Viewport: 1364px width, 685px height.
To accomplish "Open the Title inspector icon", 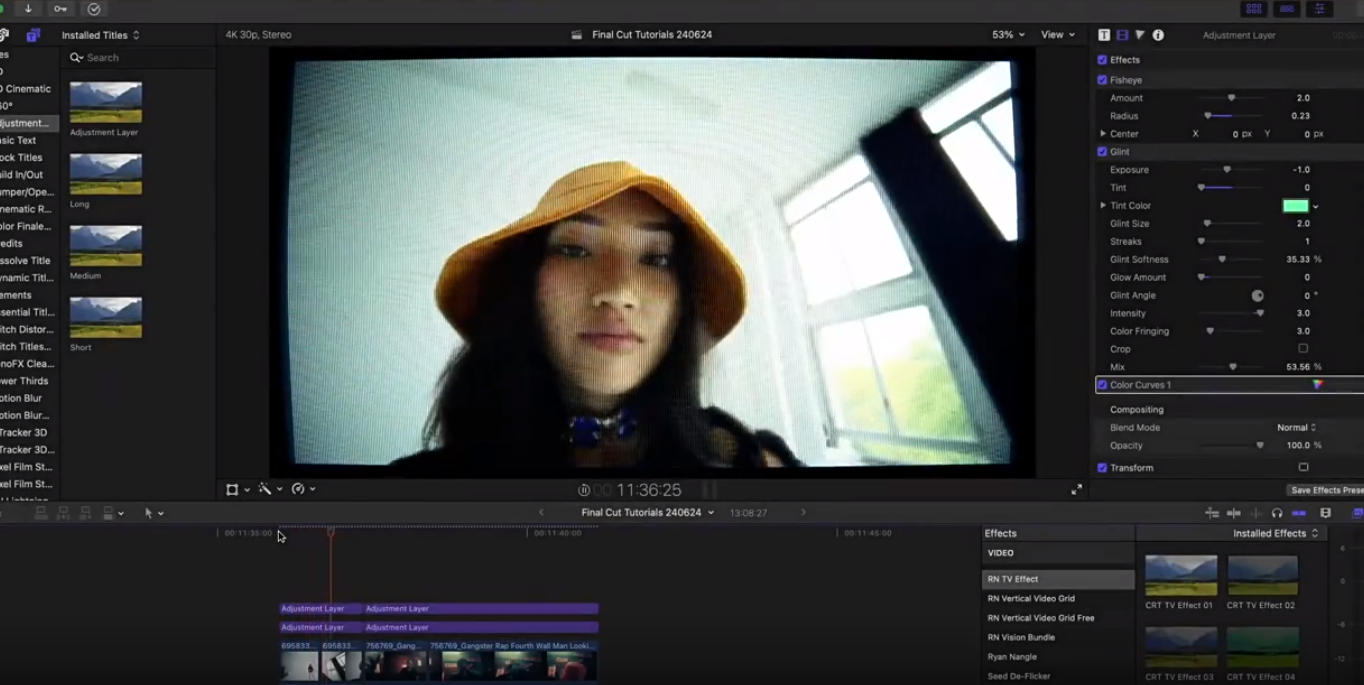I will click(1104, 35).
